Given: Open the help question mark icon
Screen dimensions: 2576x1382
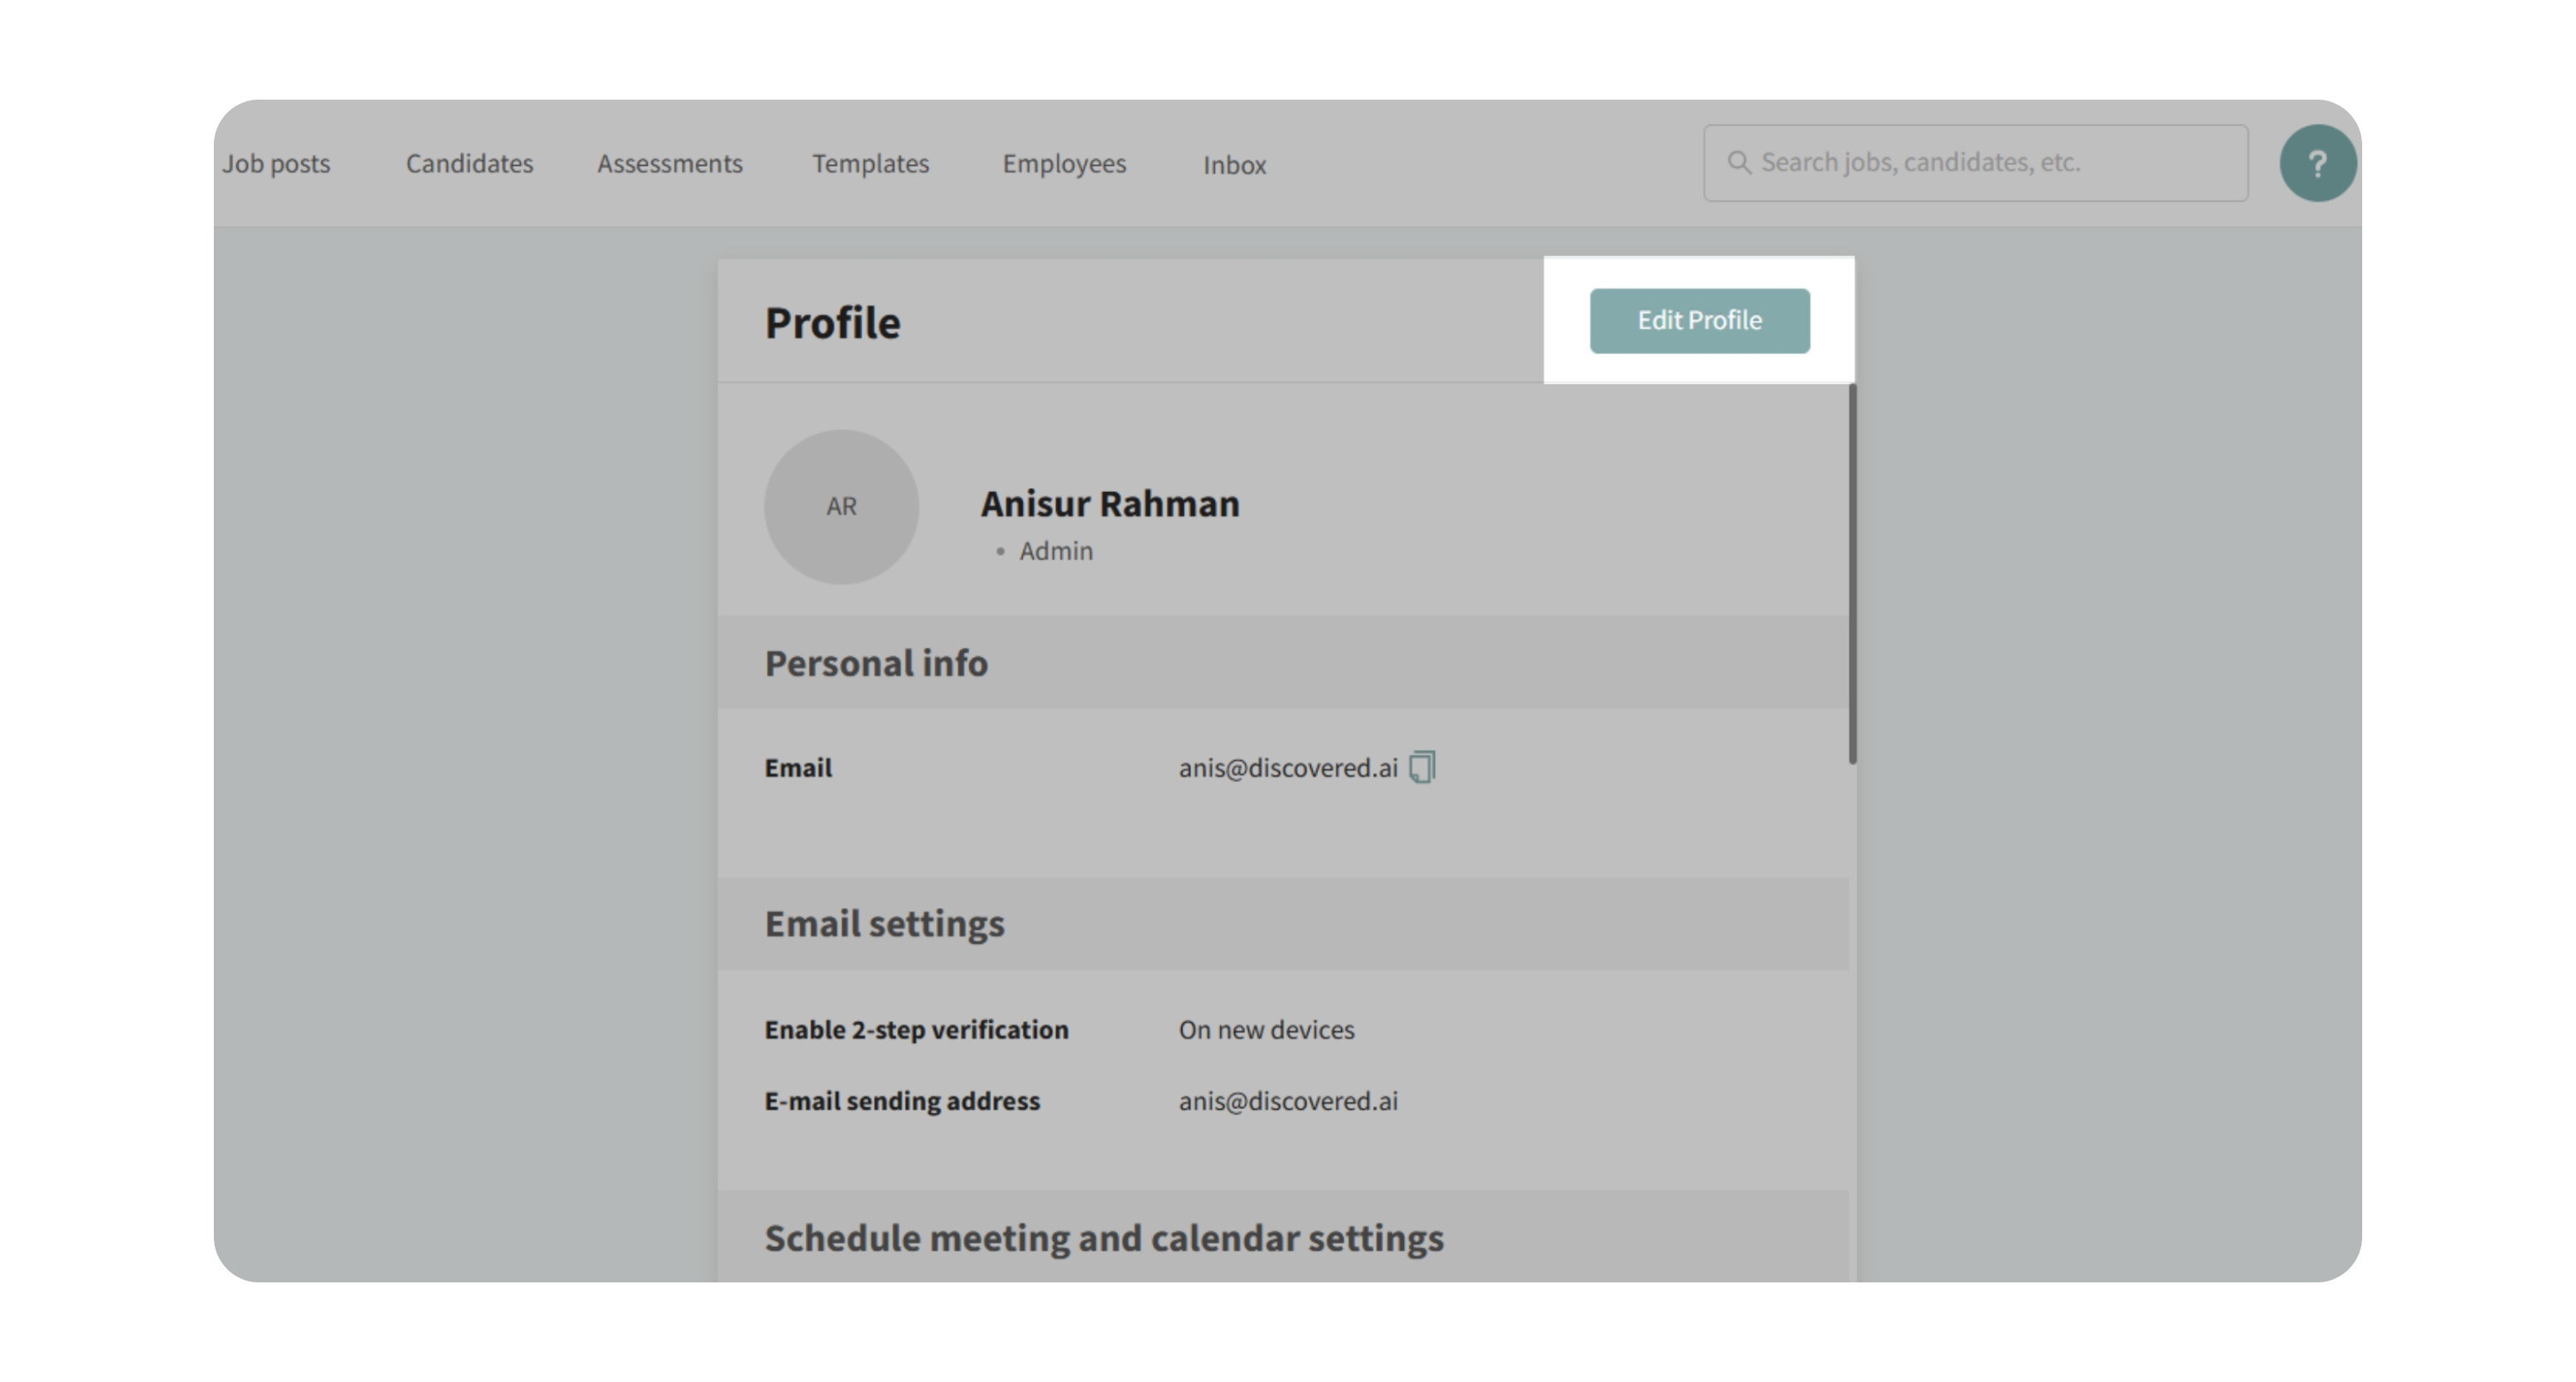Looking at the screenshot, I should (2317, 163).
